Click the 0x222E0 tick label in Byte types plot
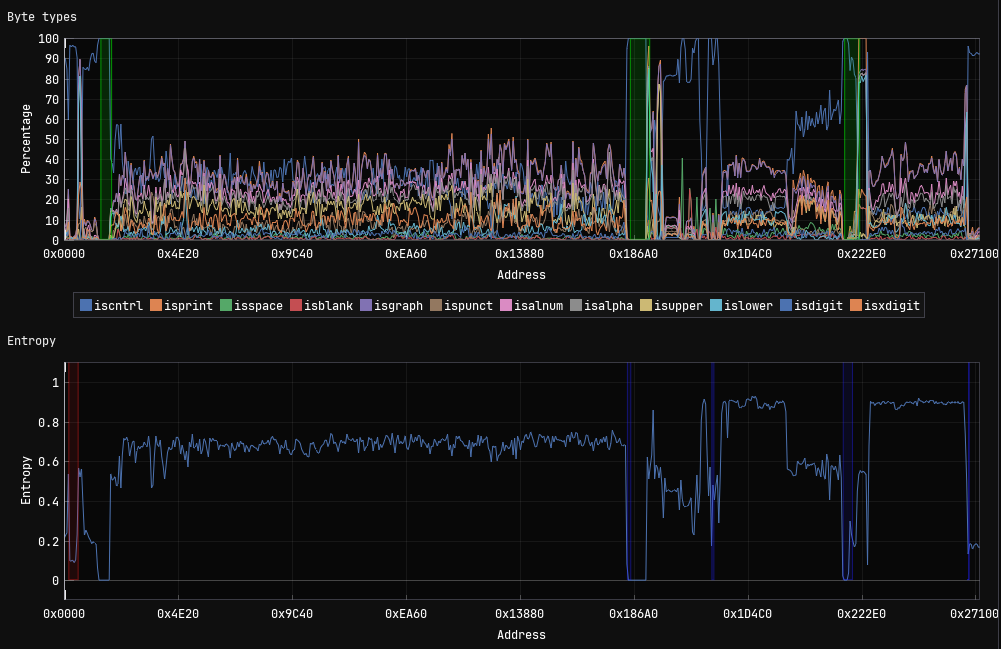1001x649 pixels. 862,254
